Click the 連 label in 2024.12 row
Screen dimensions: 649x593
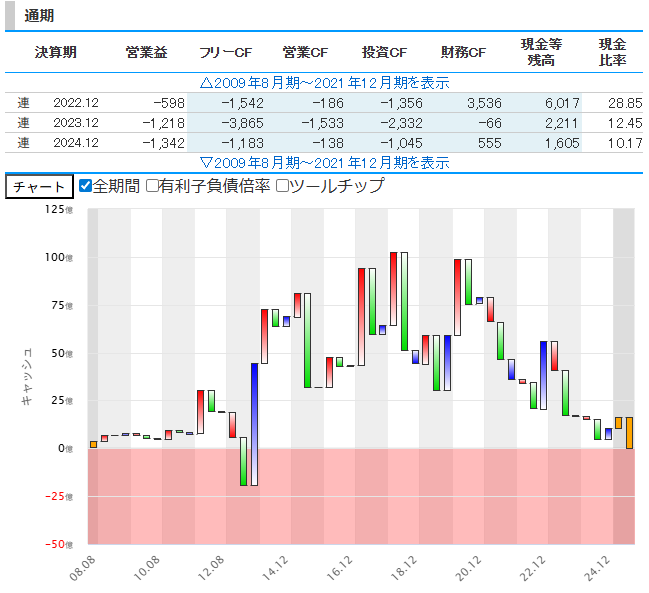coord(23,143)
